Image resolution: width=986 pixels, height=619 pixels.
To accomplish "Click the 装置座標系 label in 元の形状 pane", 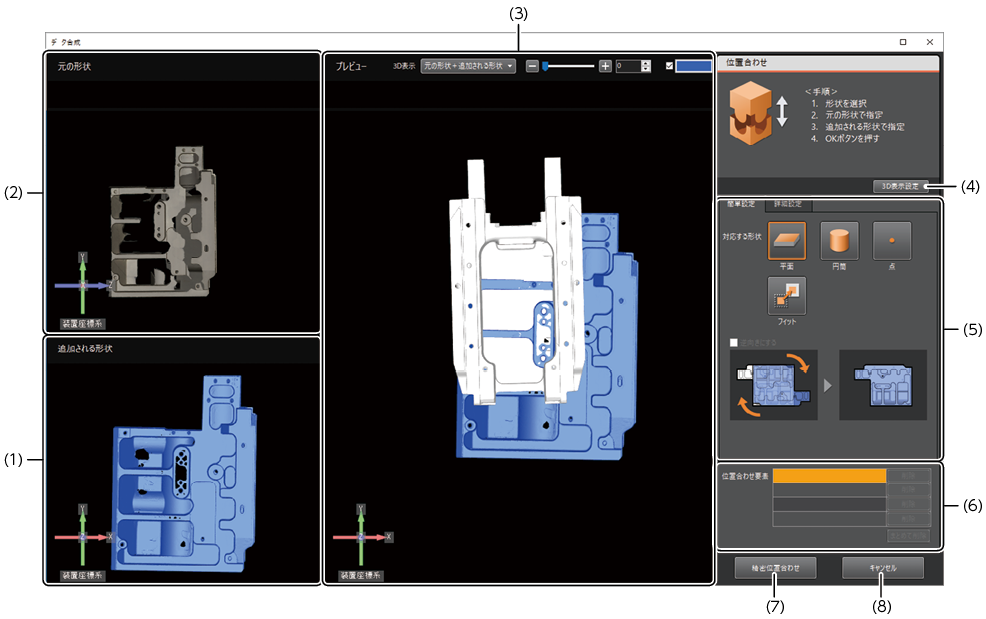I will 83,323.
